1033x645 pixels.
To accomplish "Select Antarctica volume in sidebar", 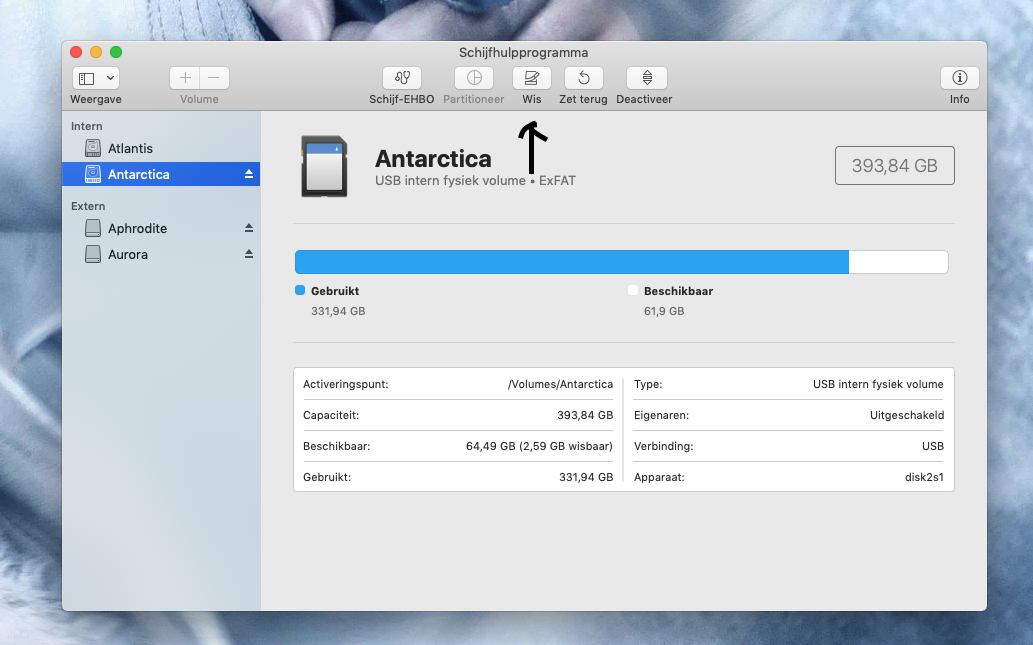I will click(x=138, y=174).
